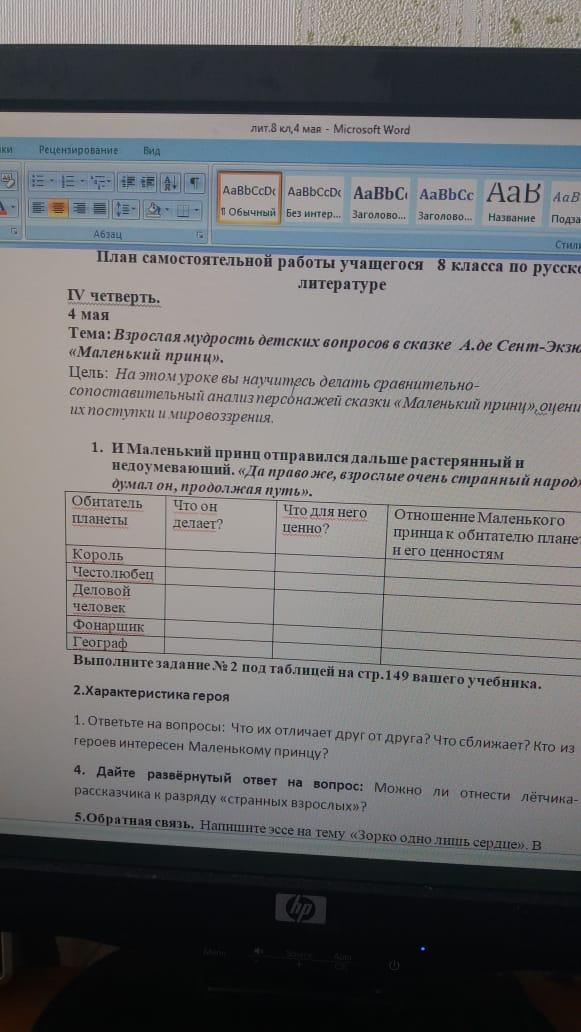This screenshot has height=1032, width=581.
Task: Decrease paragraph indent
Action: (x=128, y=182)
